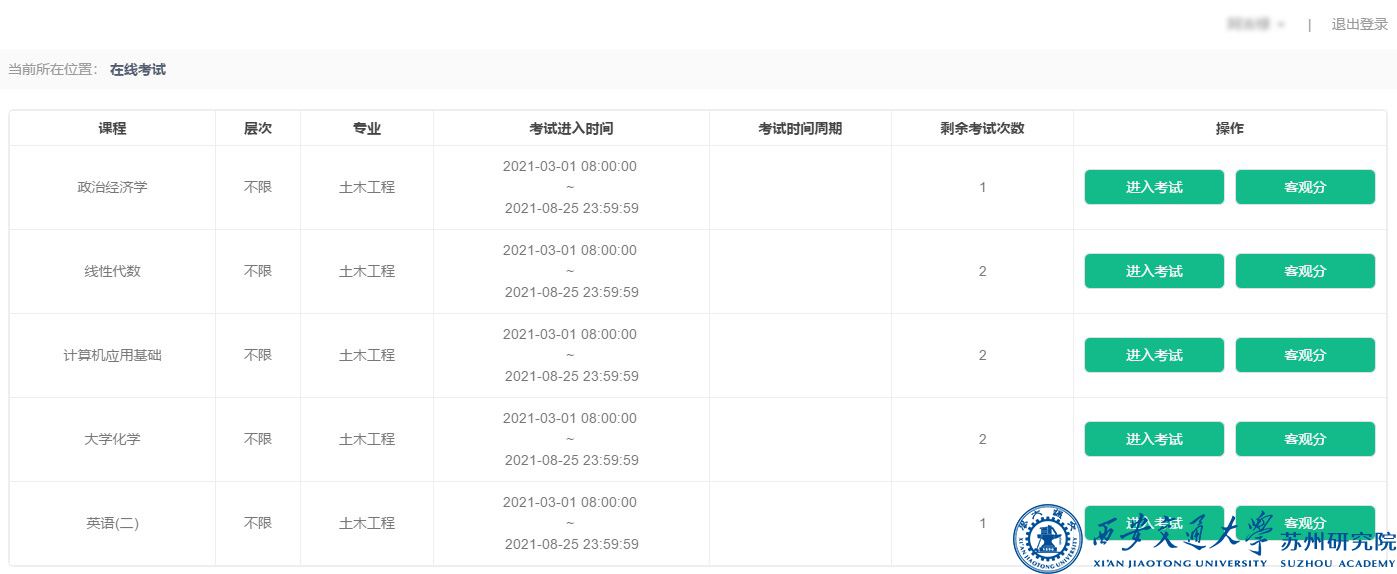Click the 剩余考试次数 column header
The height and width of the screenshot is (574, 1397).
tap(982, 129)
